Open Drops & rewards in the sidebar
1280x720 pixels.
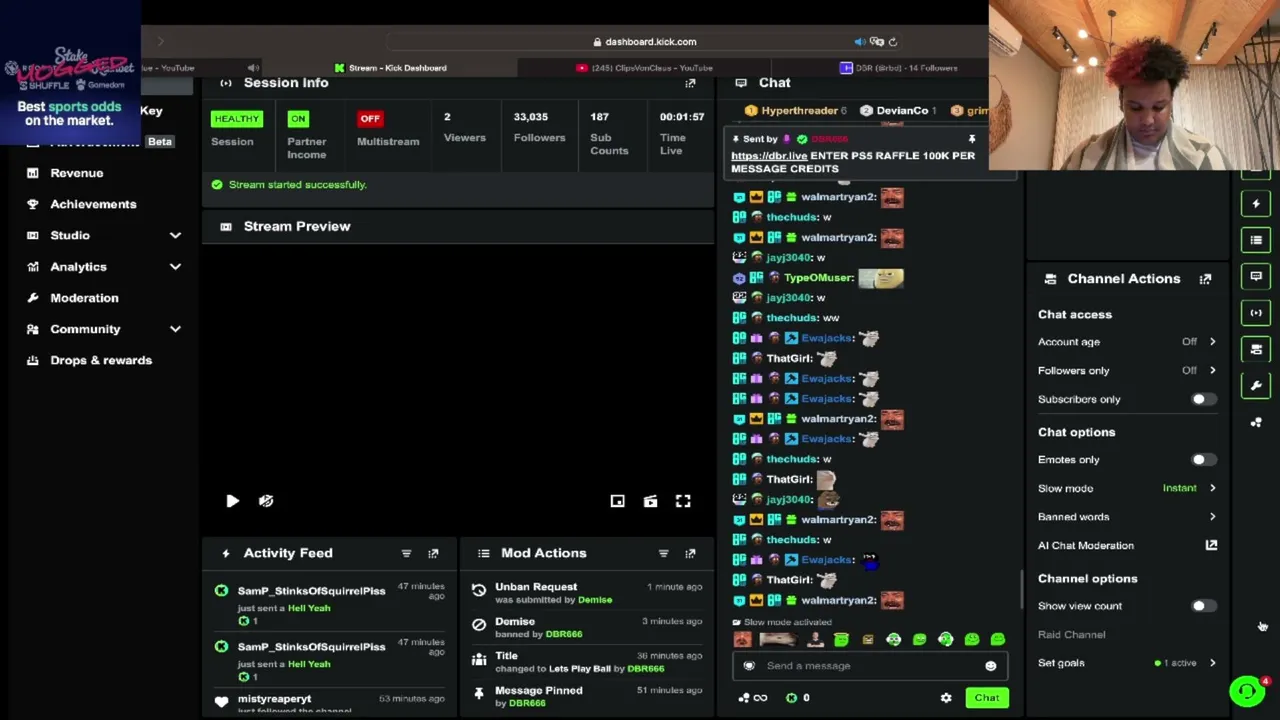pos(101,360)
